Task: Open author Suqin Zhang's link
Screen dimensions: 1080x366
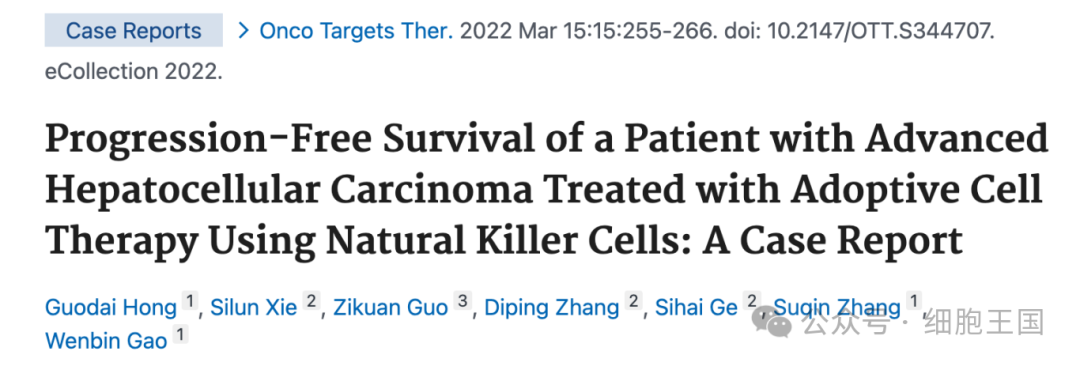Action: (837, 307)
